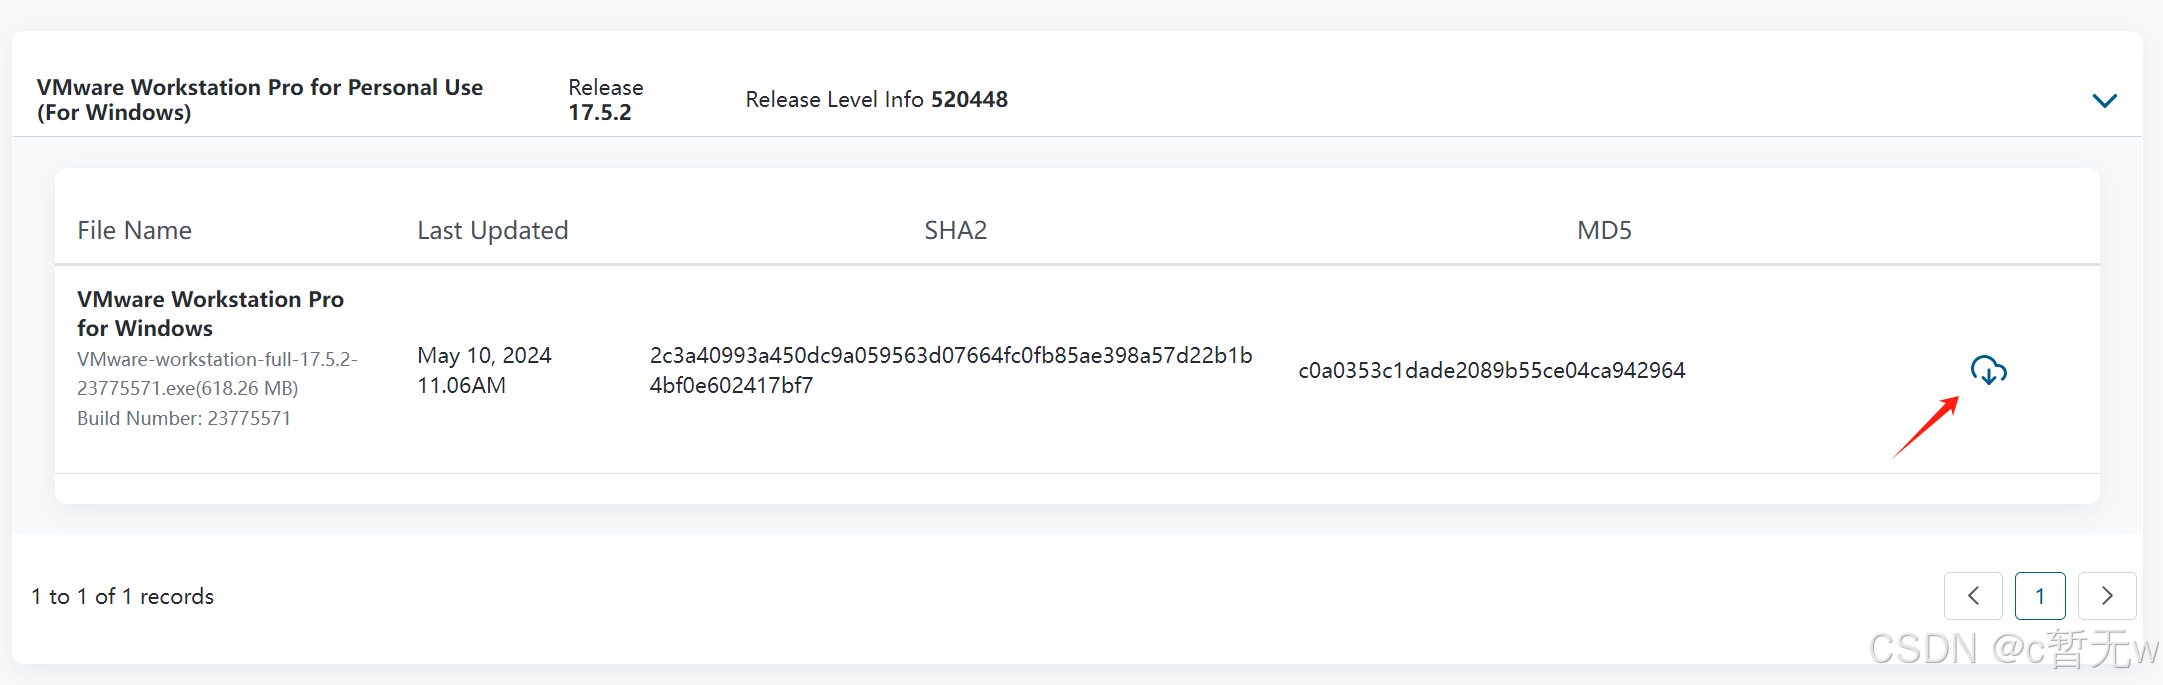Click the Build Number 23775571 text
The height and width of the screenshot is (685, 2163).
point(184,418)
